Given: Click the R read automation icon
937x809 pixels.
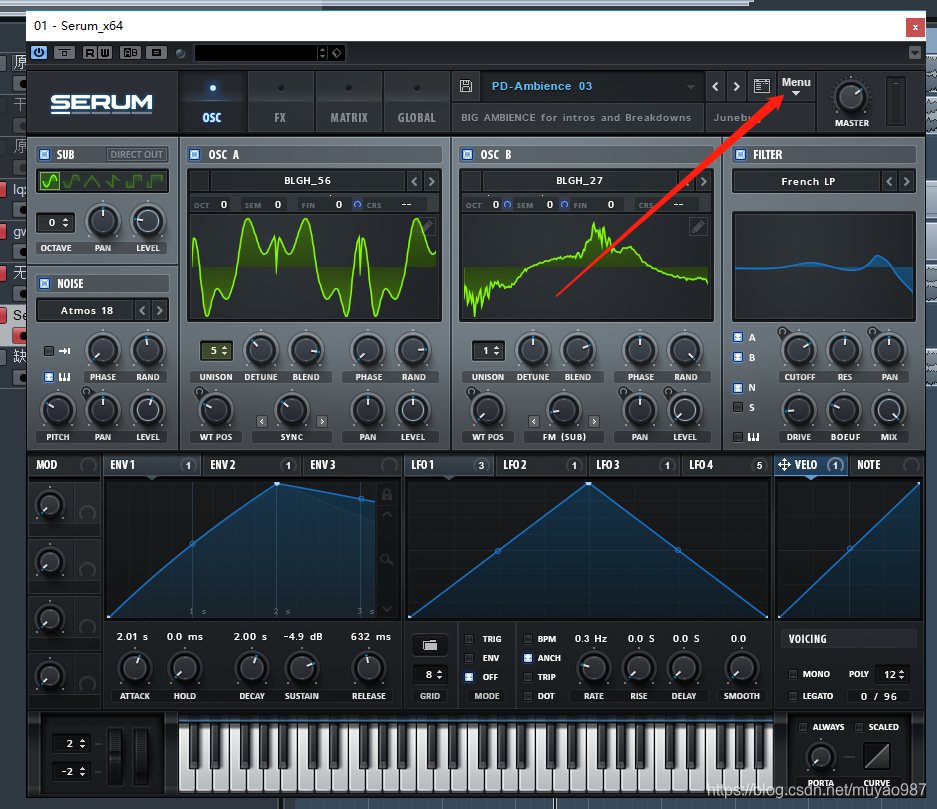Looking at the screenshot, I should (90, 53).
